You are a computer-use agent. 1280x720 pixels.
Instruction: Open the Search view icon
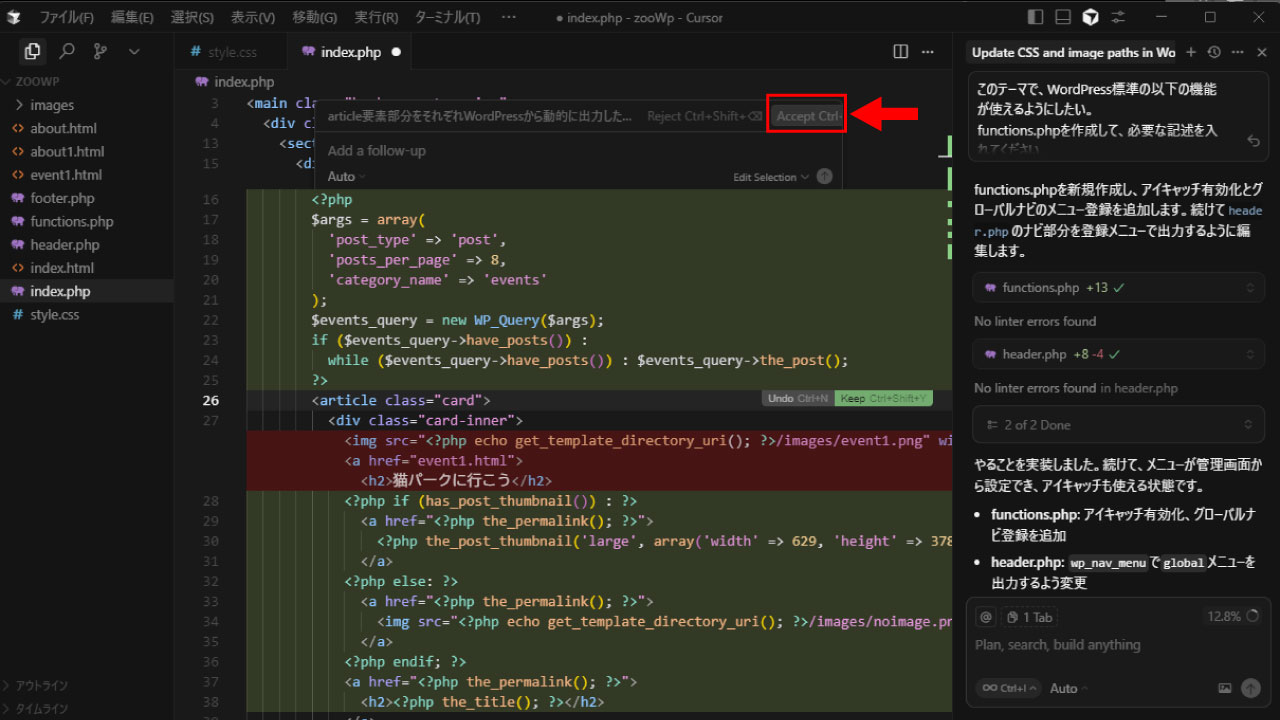coord(67,51)
